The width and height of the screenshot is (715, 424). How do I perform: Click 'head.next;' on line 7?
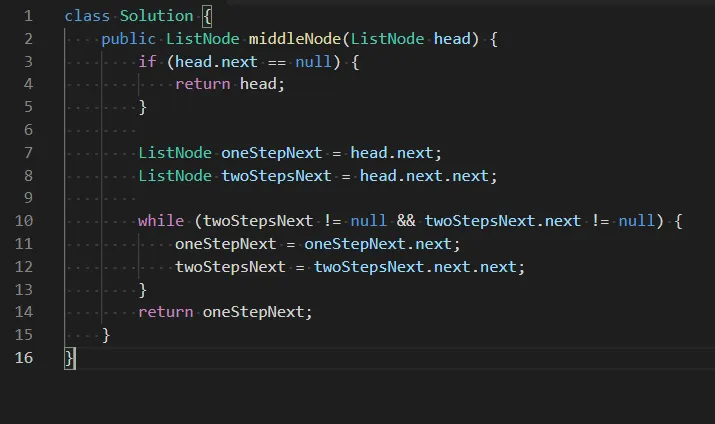(x=396, y=153)
